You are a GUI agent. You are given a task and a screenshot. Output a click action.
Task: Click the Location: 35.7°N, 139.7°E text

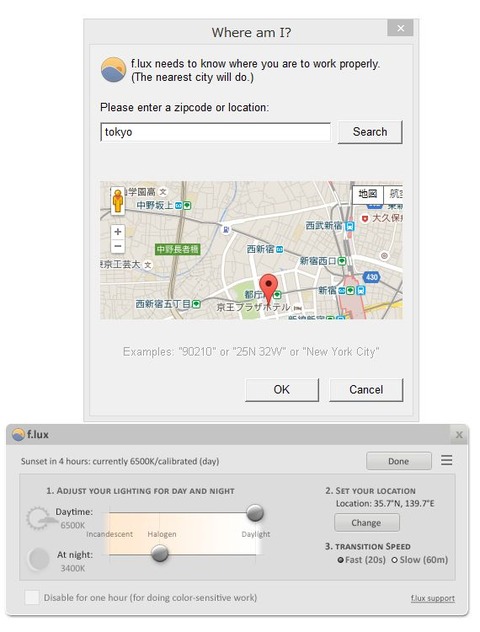coord(385,503)
